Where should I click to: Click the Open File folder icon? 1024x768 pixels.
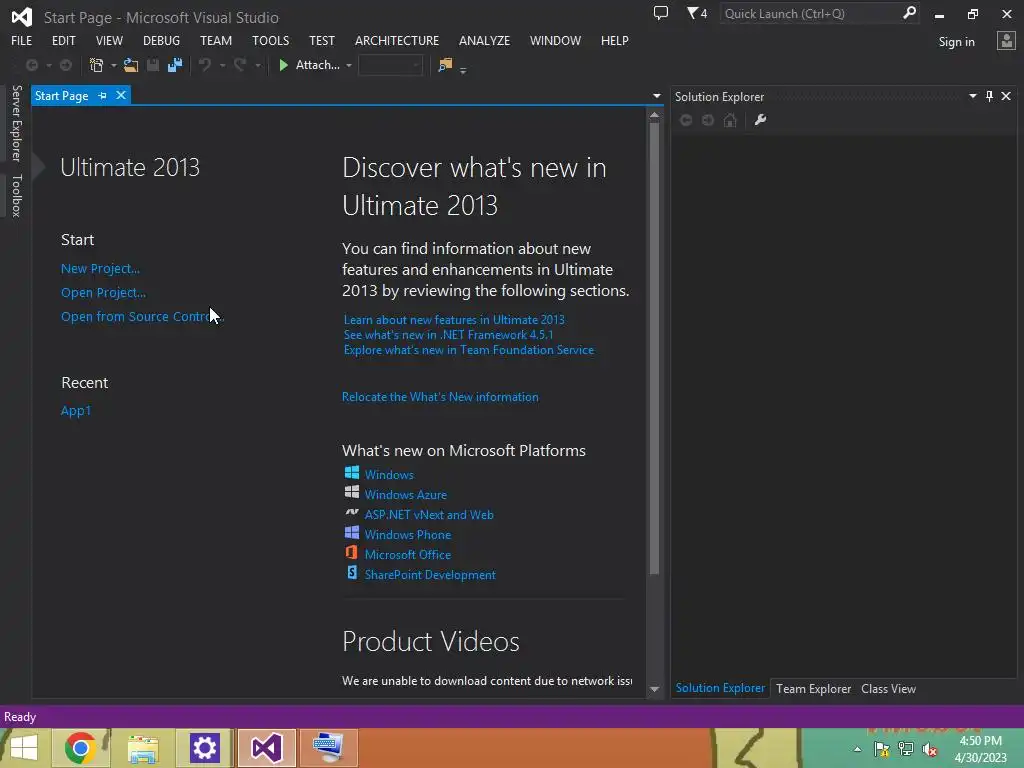click(x=131, y=65)
